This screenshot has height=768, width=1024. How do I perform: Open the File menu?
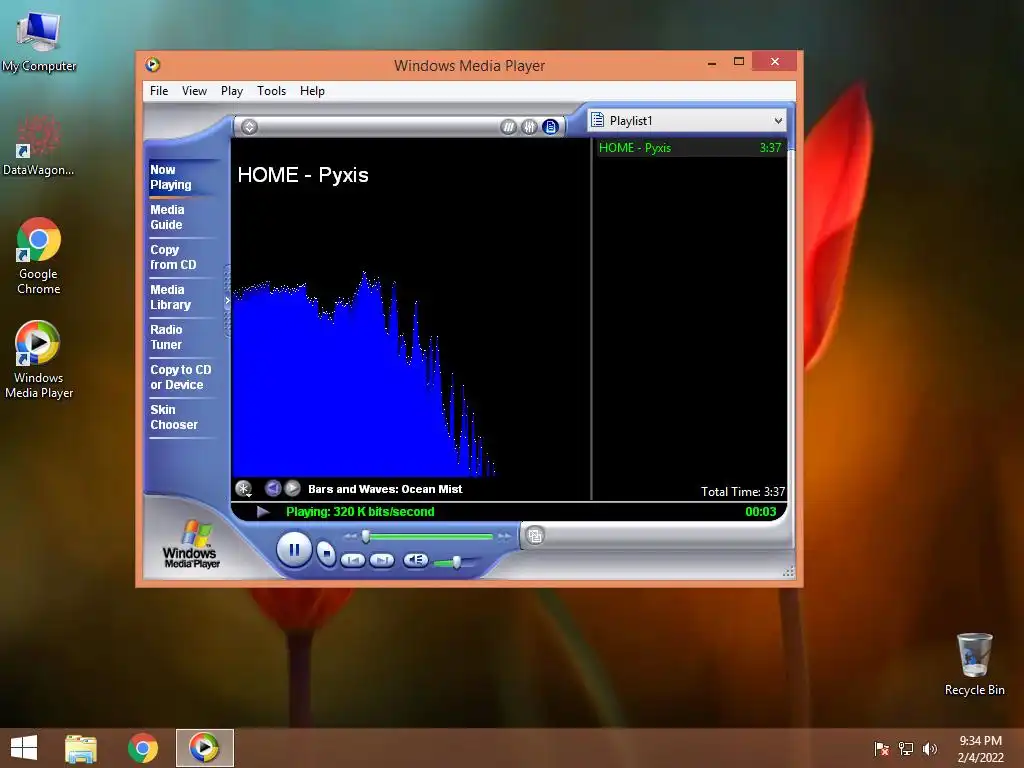coord(159,91)
